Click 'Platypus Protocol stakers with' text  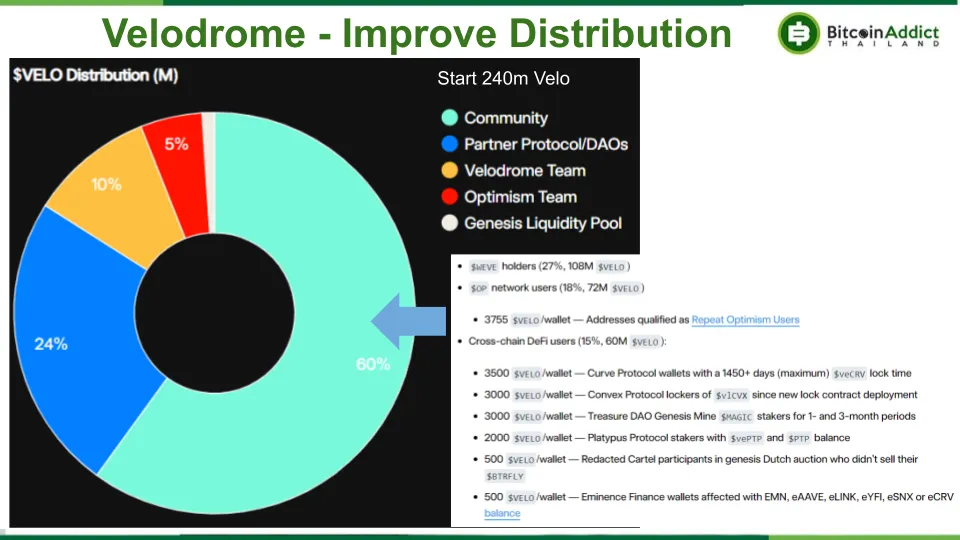point(656,438)
